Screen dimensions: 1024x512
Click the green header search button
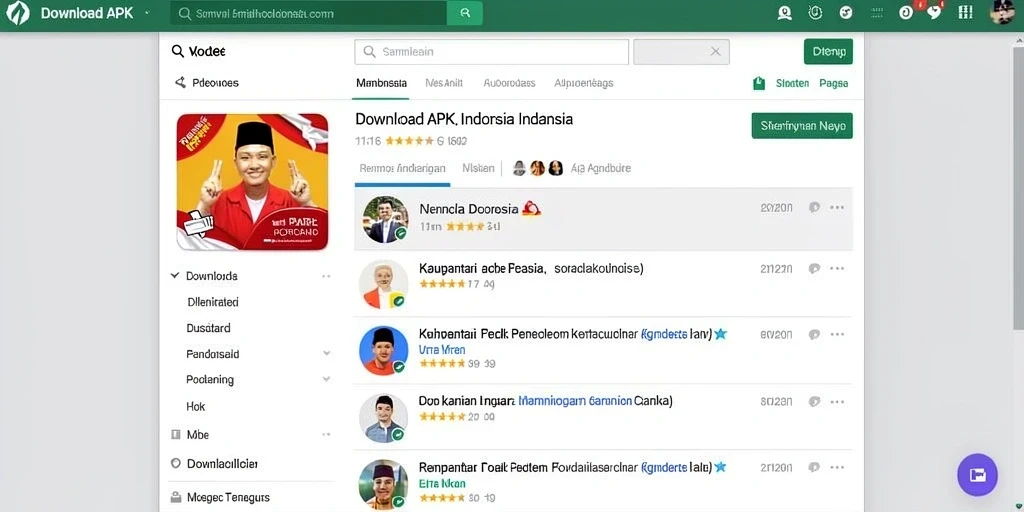[x=465, y=13]
